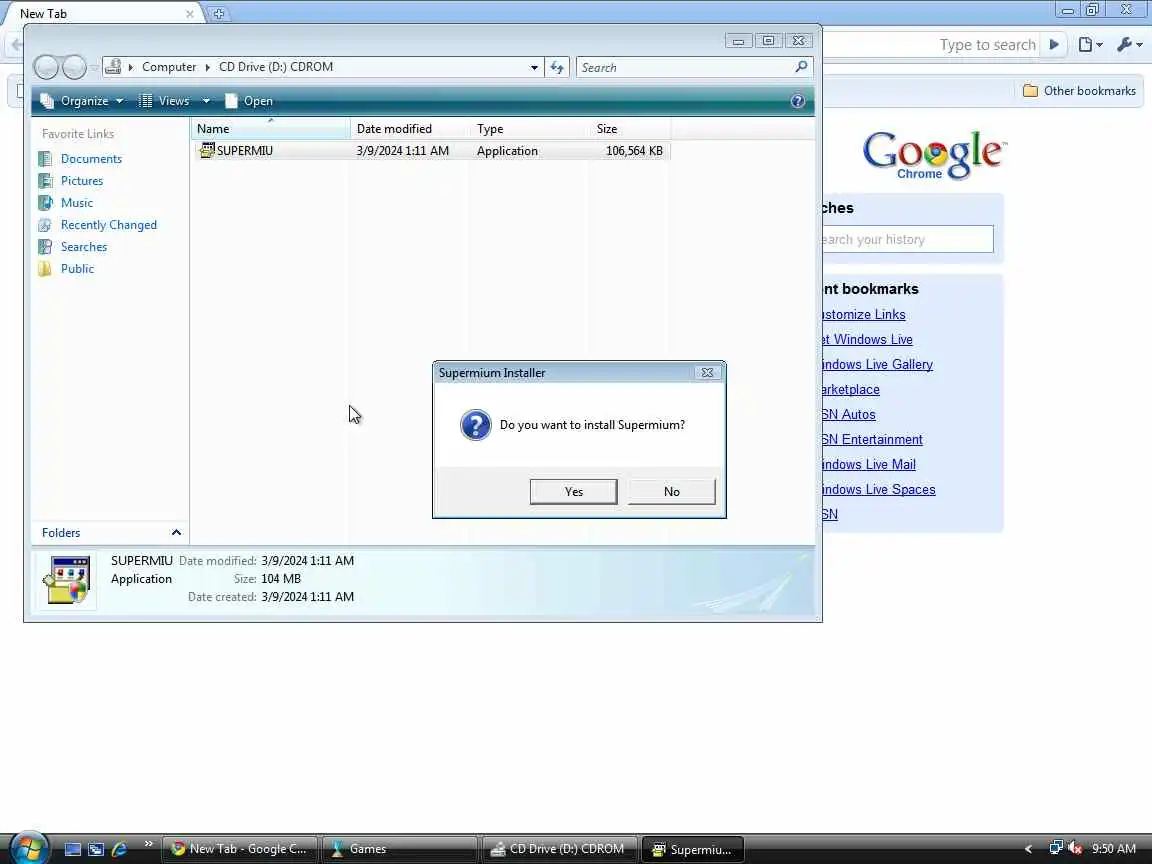Open Chrome's wrench settings menu
The height and width of the screenshot is (864, 1152).
point(1129,45)
